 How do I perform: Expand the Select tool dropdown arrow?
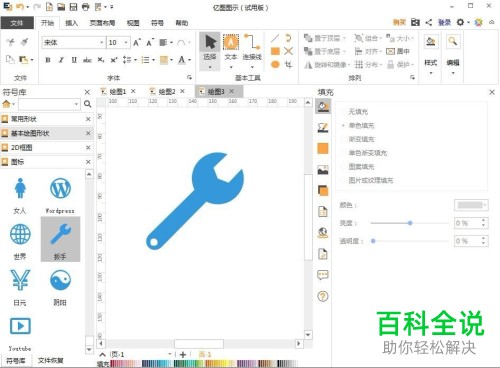pos(210,67)
